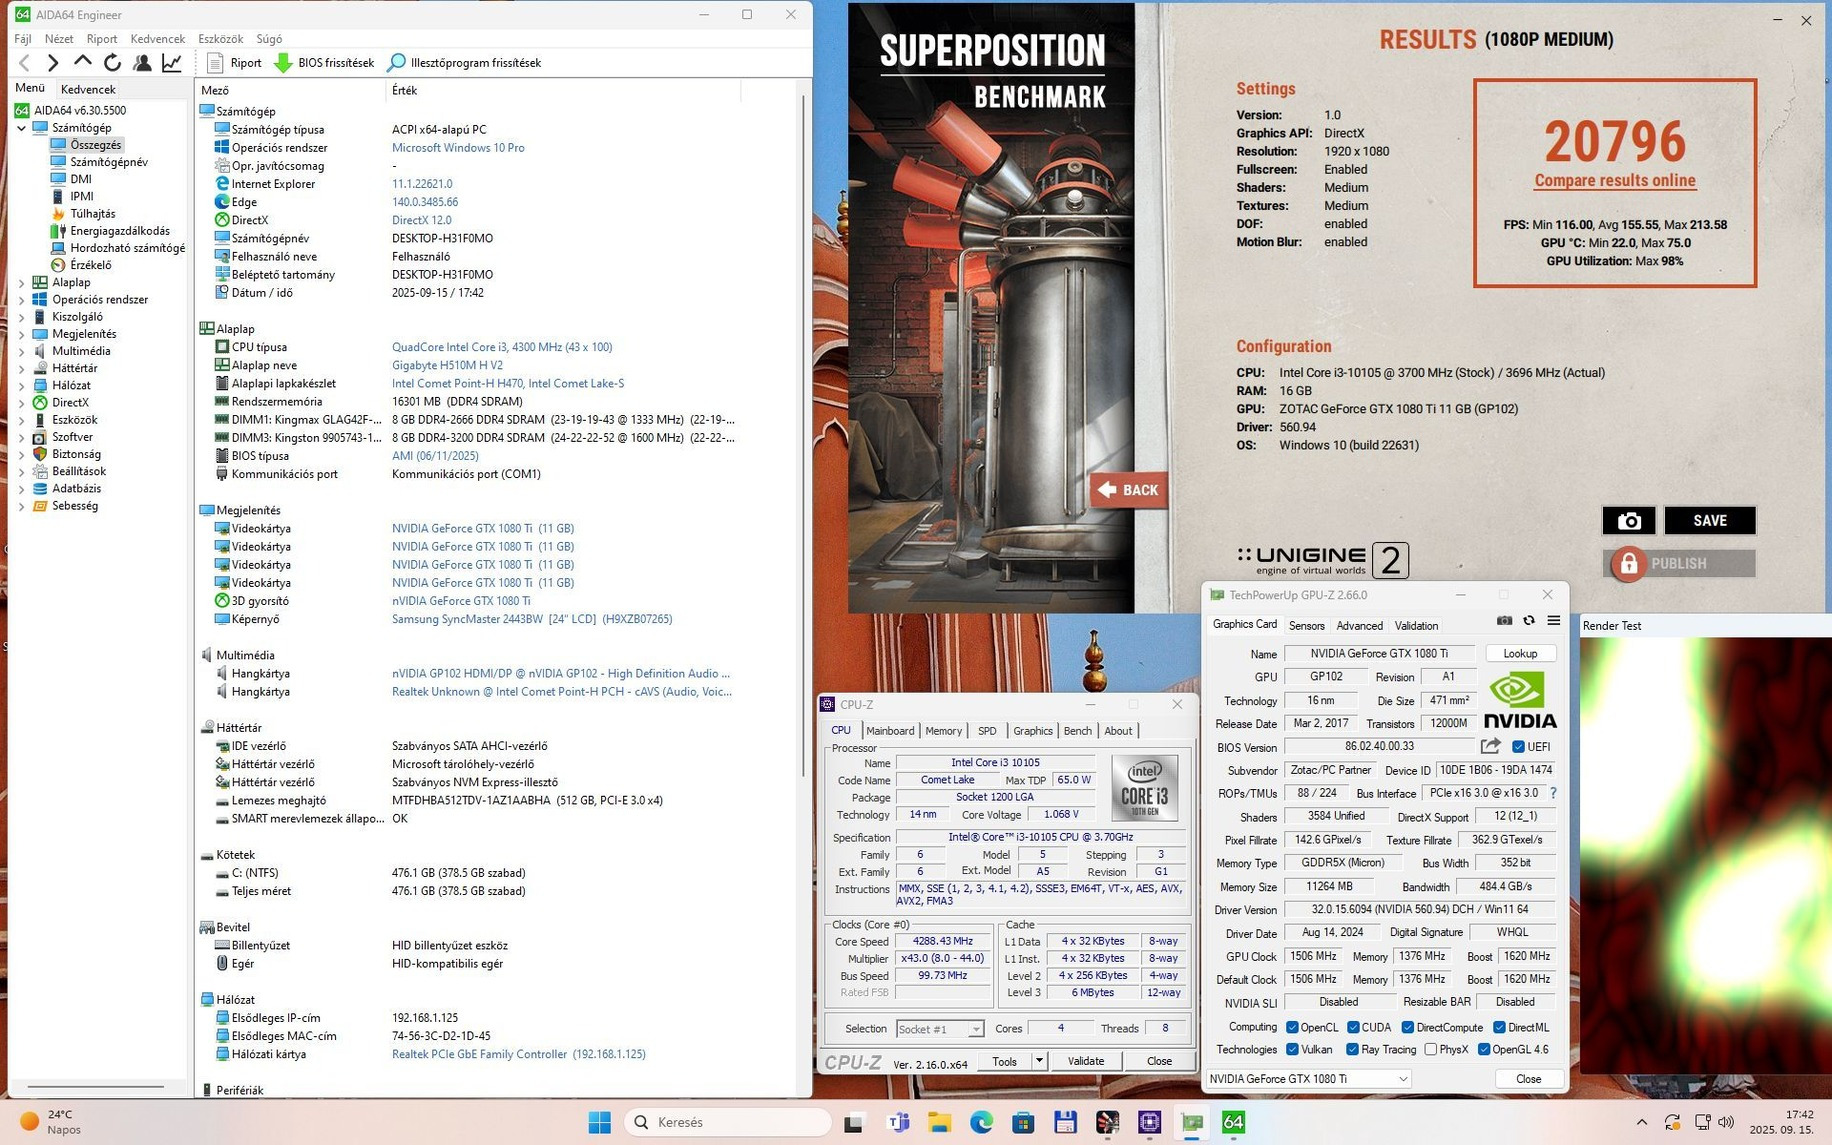Screen dimensions: 1832x1145
Task: Toggle the CUDA checkbox in GPU-Z
Action: click(x=1353, y=1027)
